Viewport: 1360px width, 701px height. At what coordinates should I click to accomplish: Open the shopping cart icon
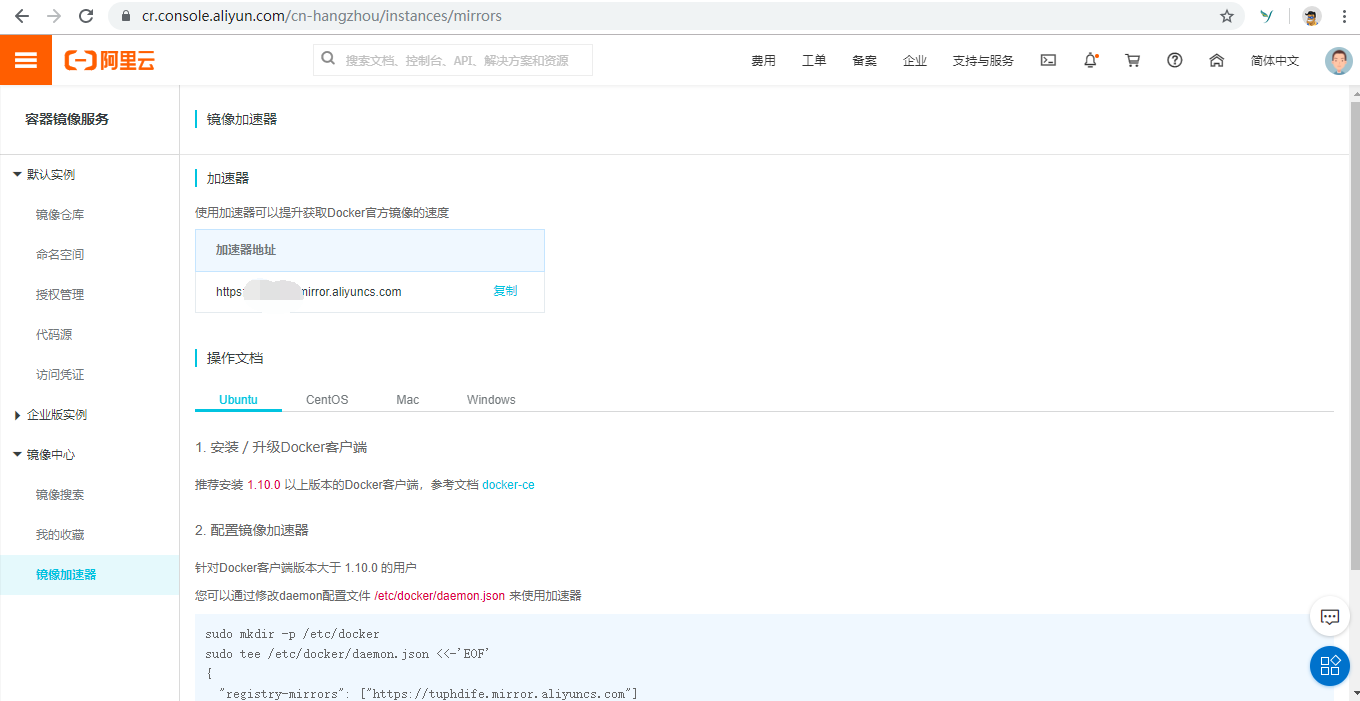pos(1132,60)
